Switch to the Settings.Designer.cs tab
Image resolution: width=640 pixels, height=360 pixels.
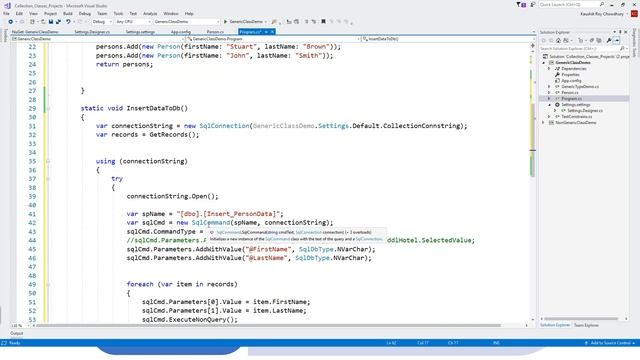pyautogui.click(x=92, y=32)
